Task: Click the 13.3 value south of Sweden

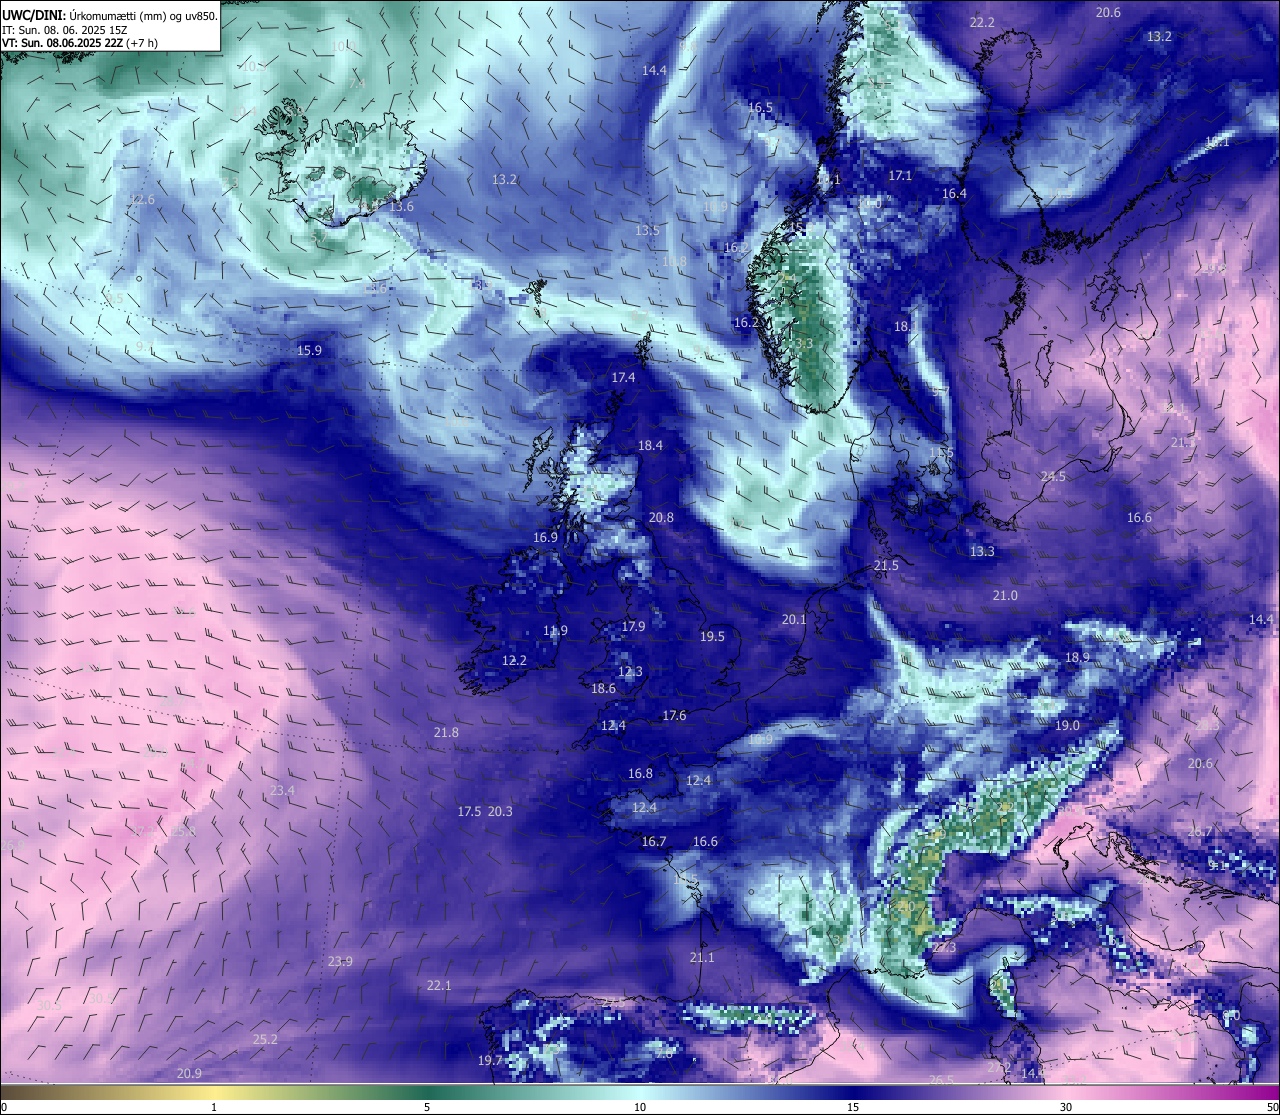Action: 982,551
